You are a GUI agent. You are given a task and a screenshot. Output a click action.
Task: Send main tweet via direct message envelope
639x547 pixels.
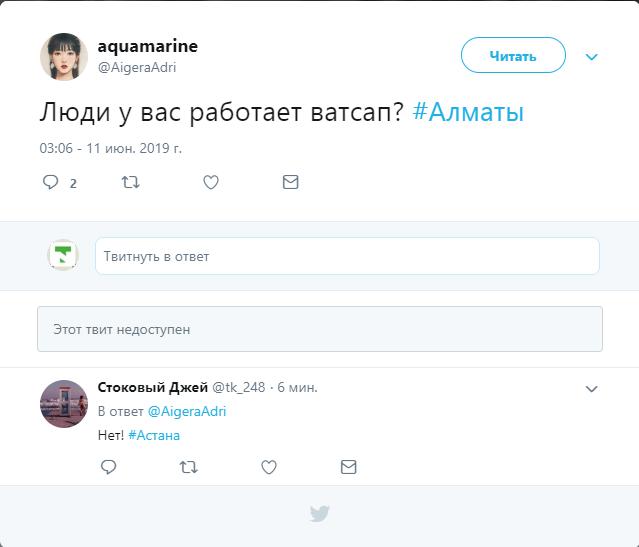point(291,182)
